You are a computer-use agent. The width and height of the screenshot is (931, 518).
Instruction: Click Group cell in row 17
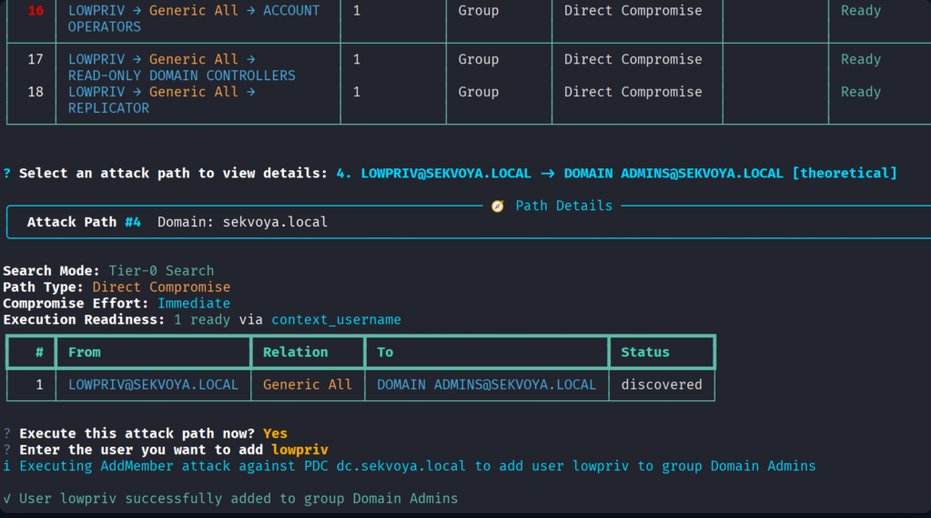[x=478, y=59]
